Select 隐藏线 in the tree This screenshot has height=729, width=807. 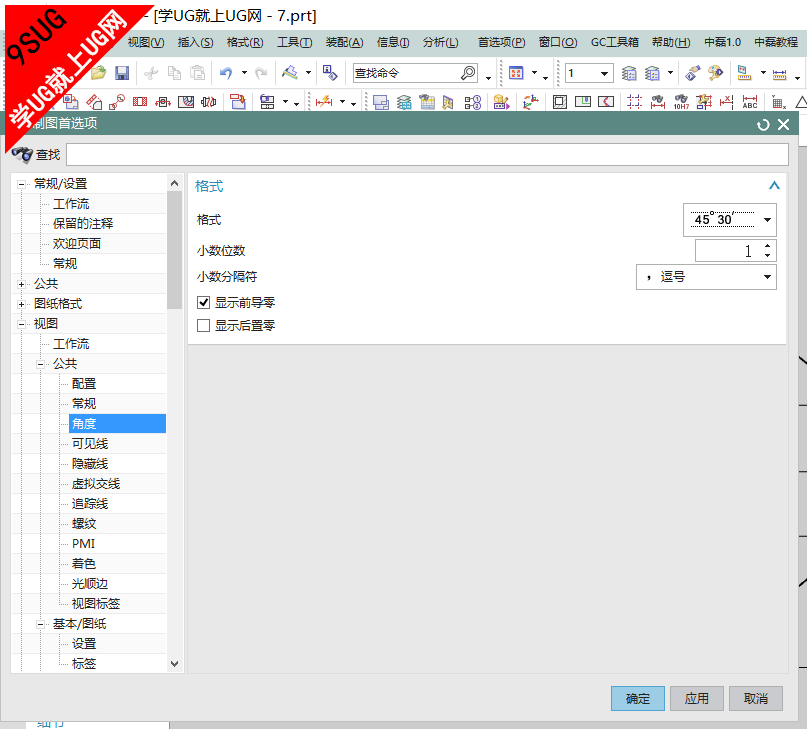[x=90, y=464]
